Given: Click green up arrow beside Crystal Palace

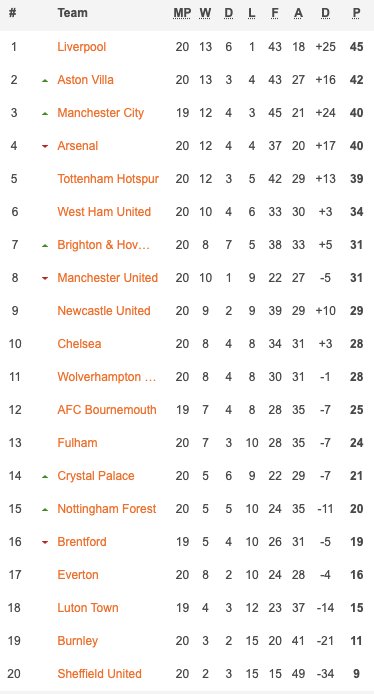Looking at the screenshot, I should pyautogui.click(x=45, y=477).
